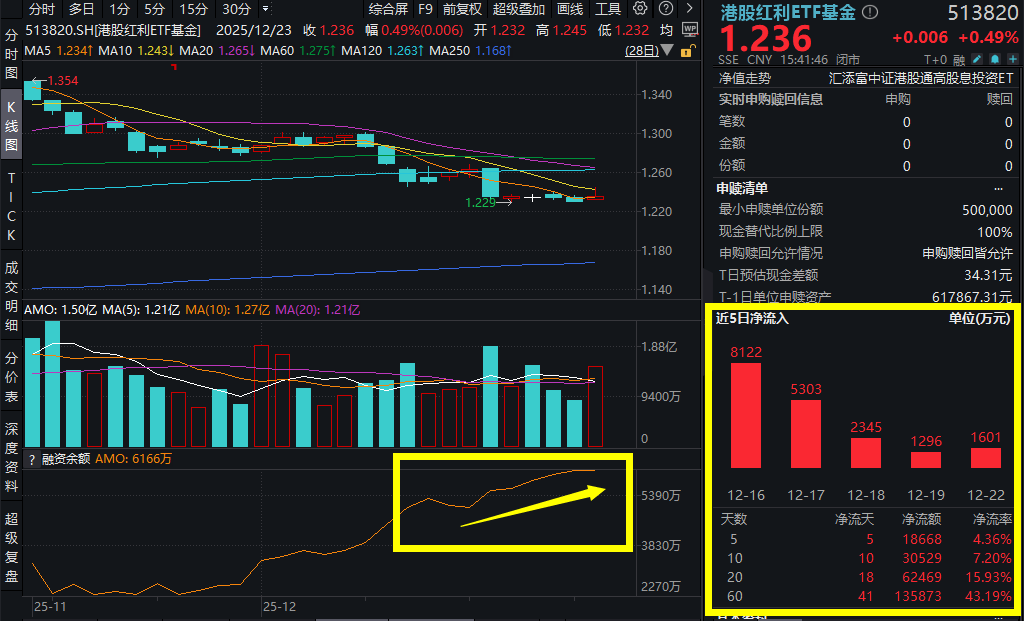Open the help question mark icon
Screen dimensions: 1024x621
pyautogui.click(x=666, y=8)
